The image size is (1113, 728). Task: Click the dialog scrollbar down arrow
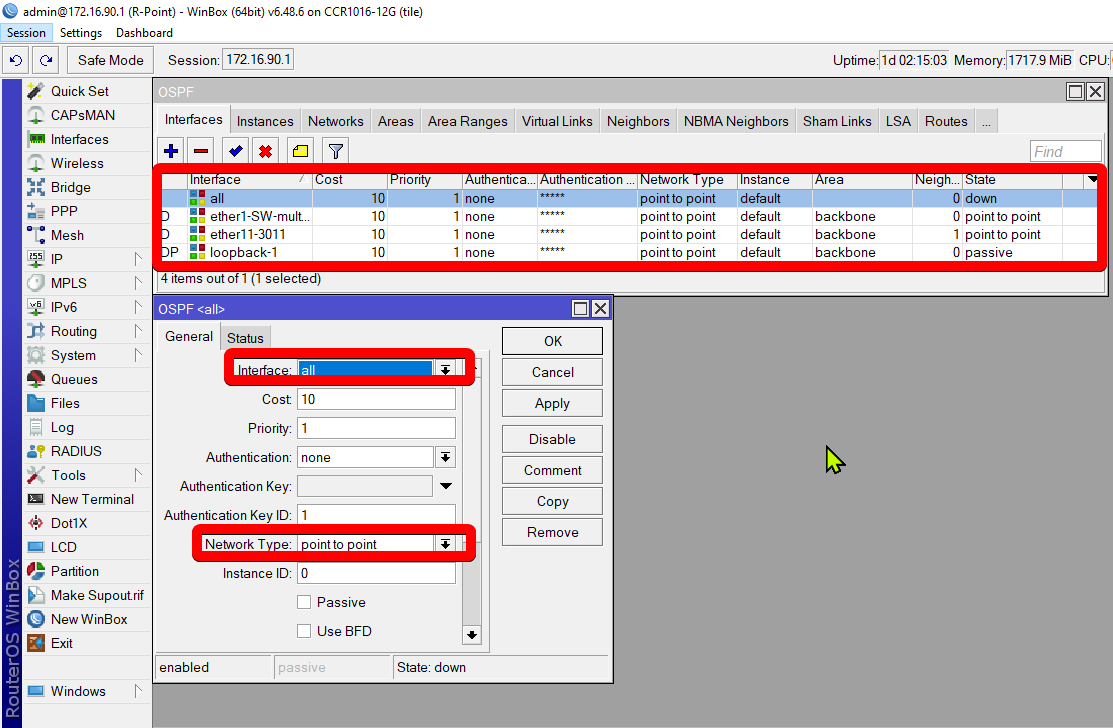click(x=472, y=635)
